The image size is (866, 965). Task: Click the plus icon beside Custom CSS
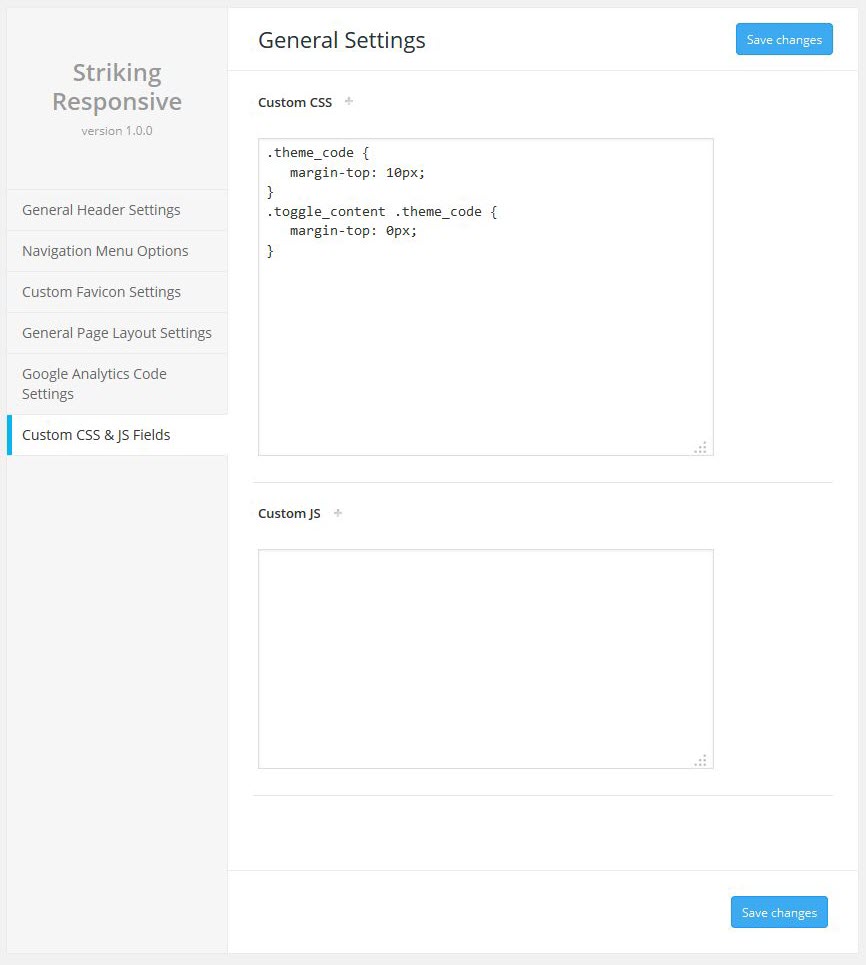347,101
